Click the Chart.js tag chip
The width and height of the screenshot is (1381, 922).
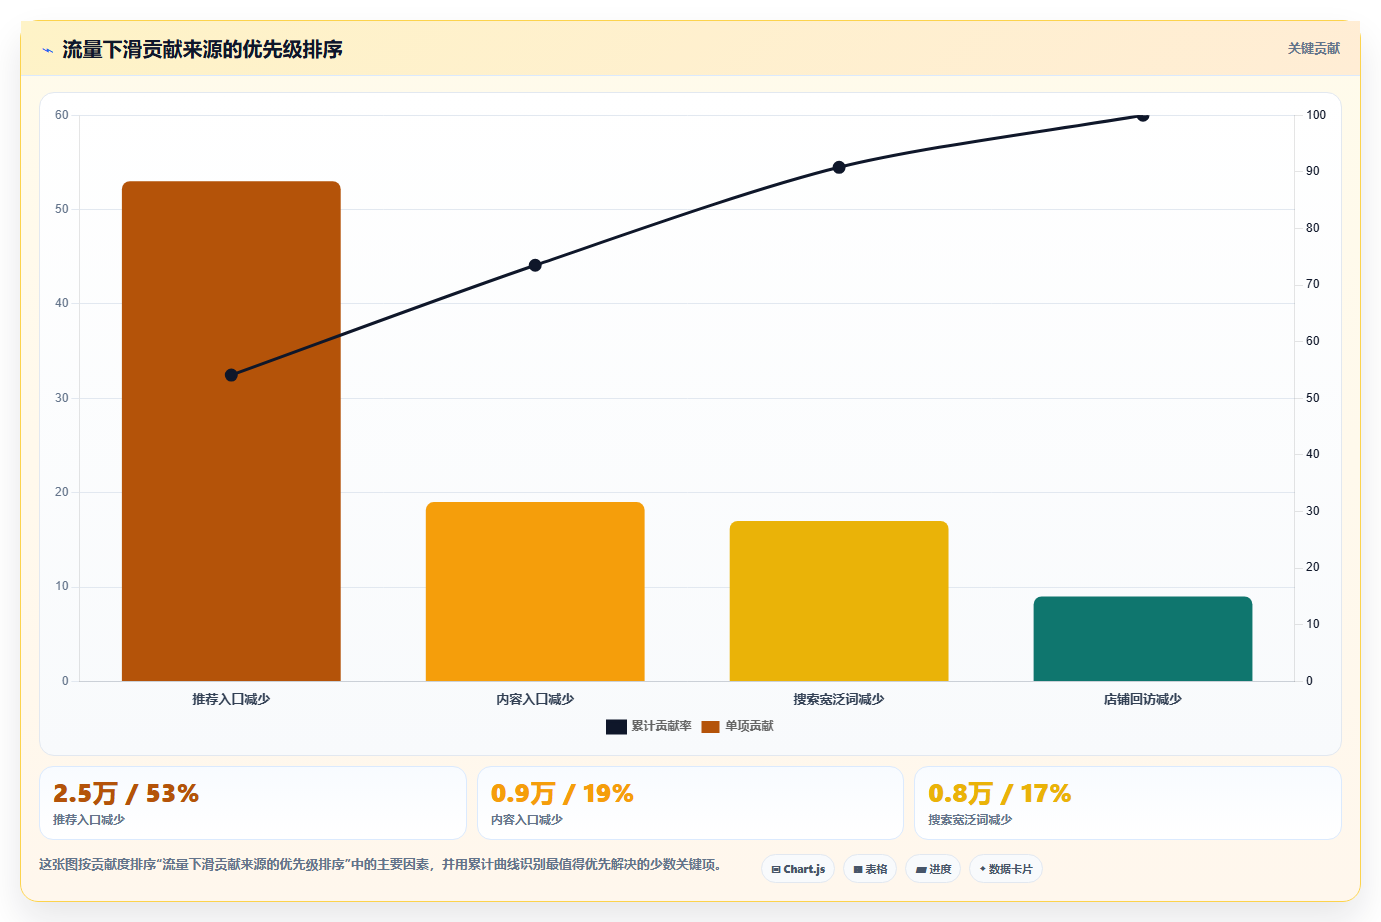coord(798,869)
